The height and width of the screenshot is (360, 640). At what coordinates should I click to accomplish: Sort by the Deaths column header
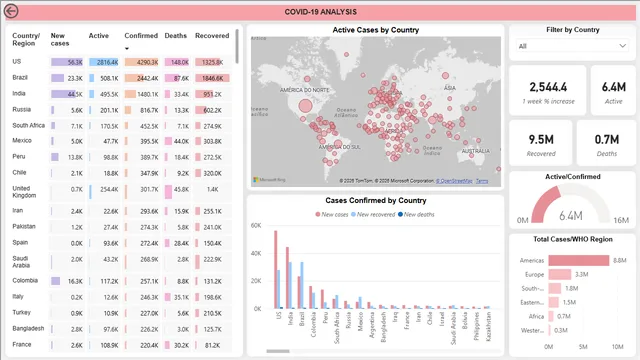coord(176,36)
